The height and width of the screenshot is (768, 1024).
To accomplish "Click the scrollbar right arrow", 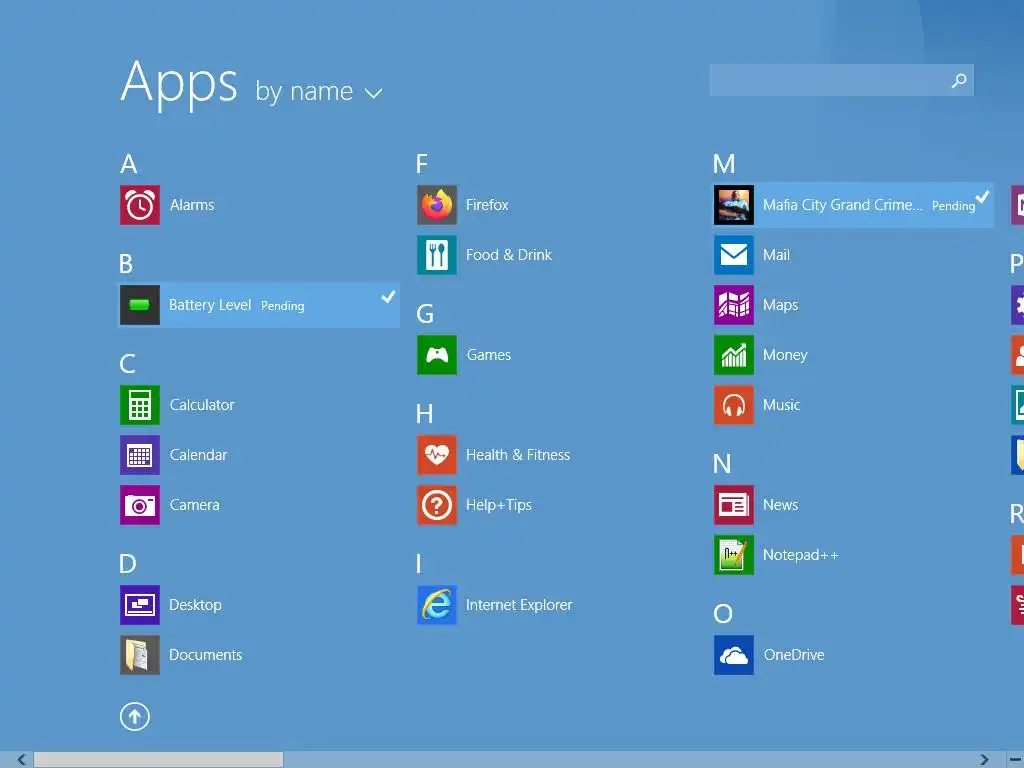I will pos(984,760).
